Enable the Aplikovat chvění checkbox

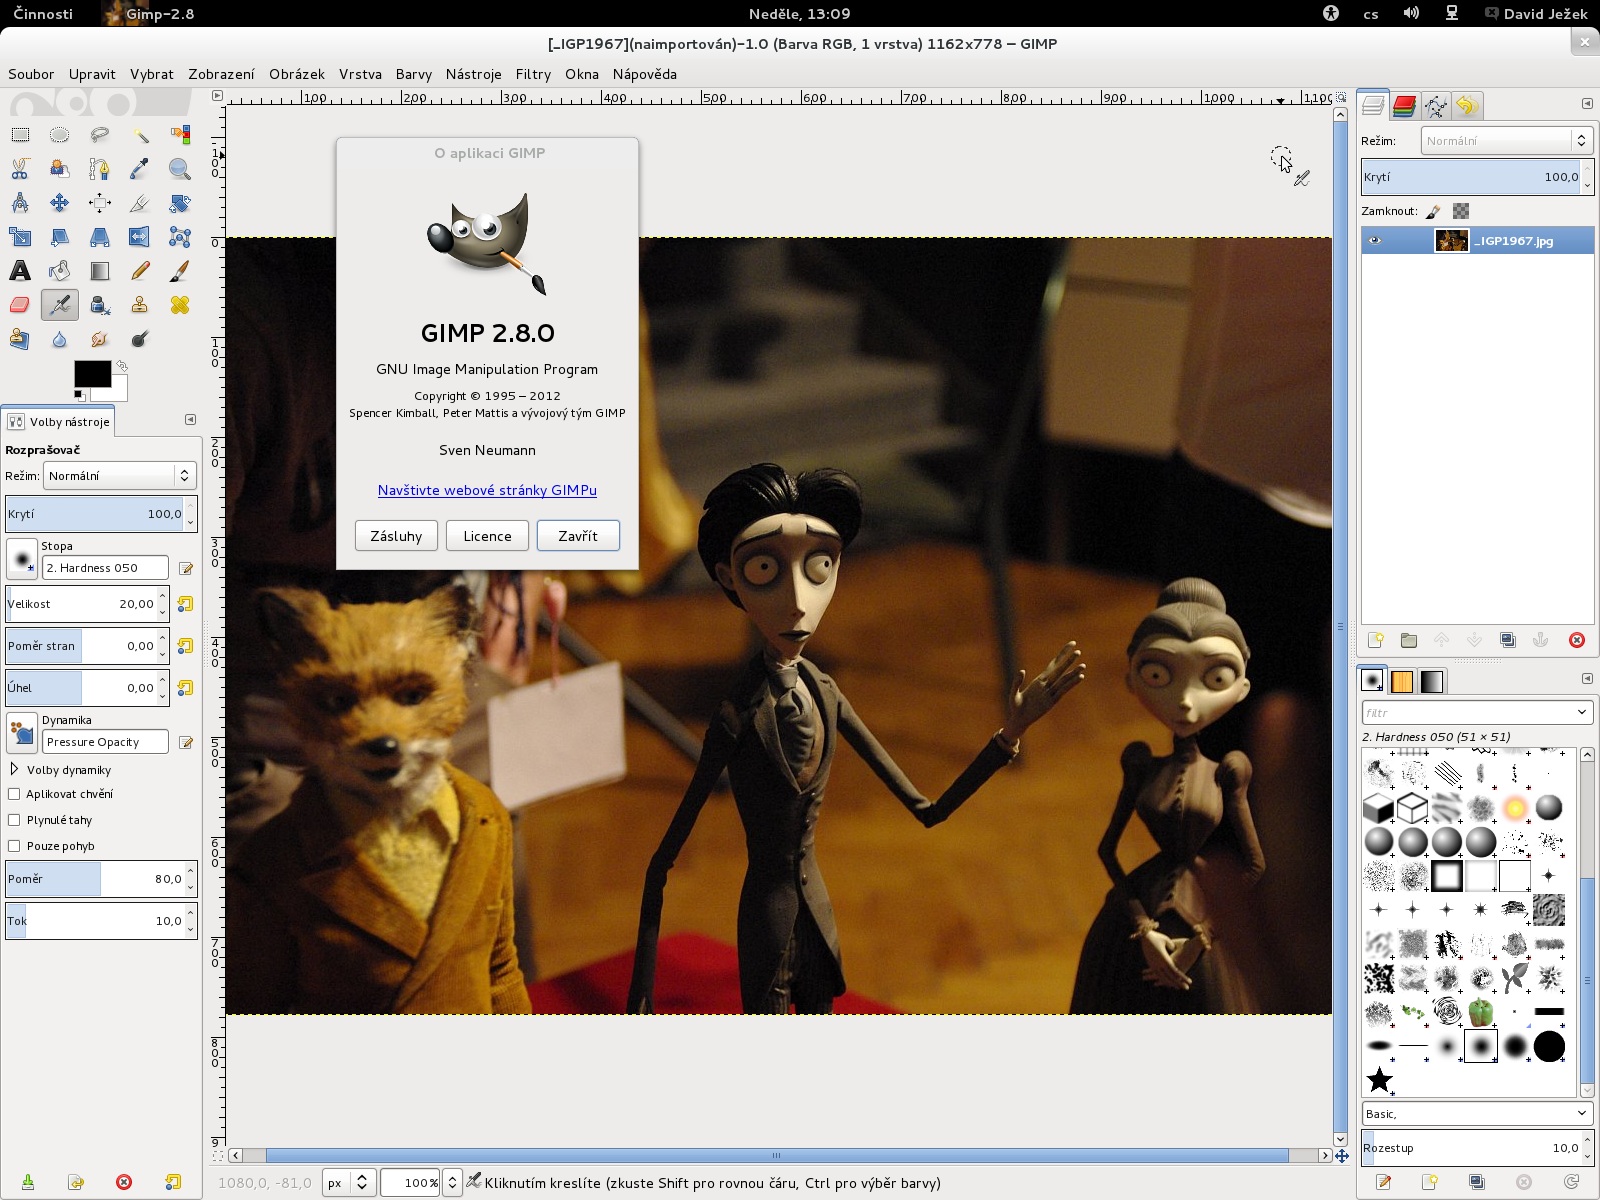coord(14,794)
